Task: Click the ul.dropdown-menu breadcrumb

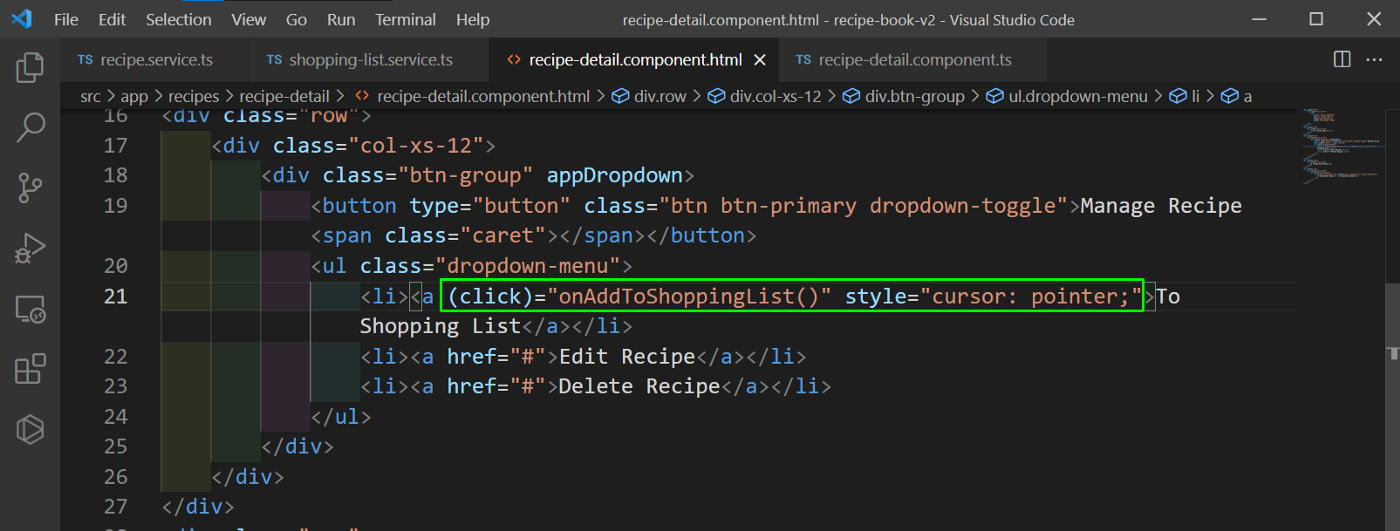Action: click(x=1066, y=96)
